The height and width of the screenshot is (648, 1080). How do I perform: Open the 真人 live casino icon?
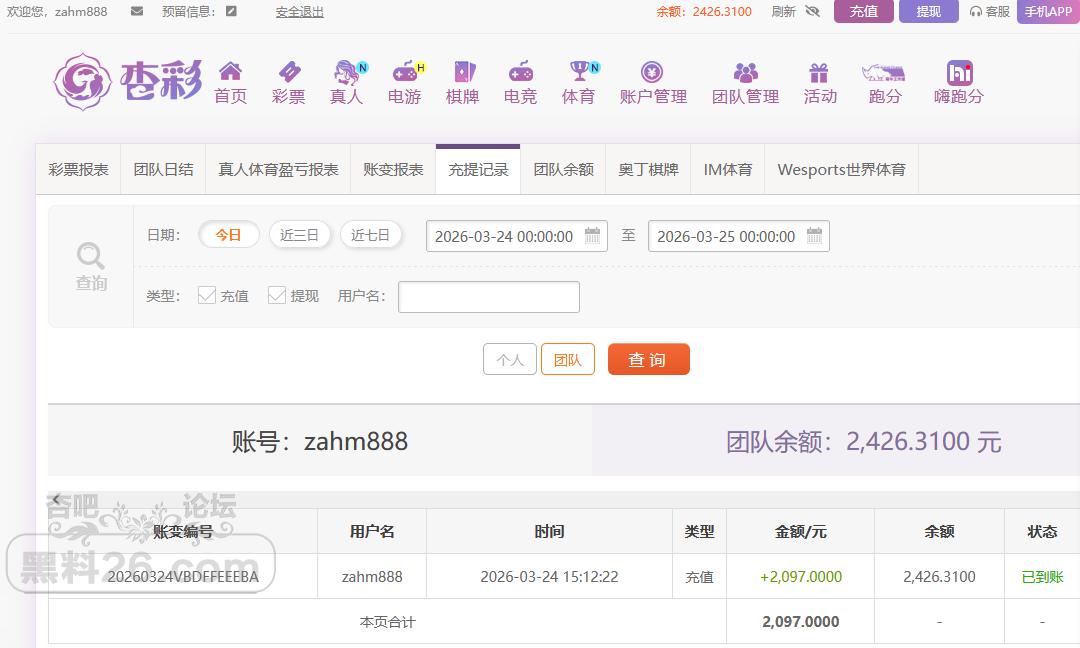click(346, 72)
